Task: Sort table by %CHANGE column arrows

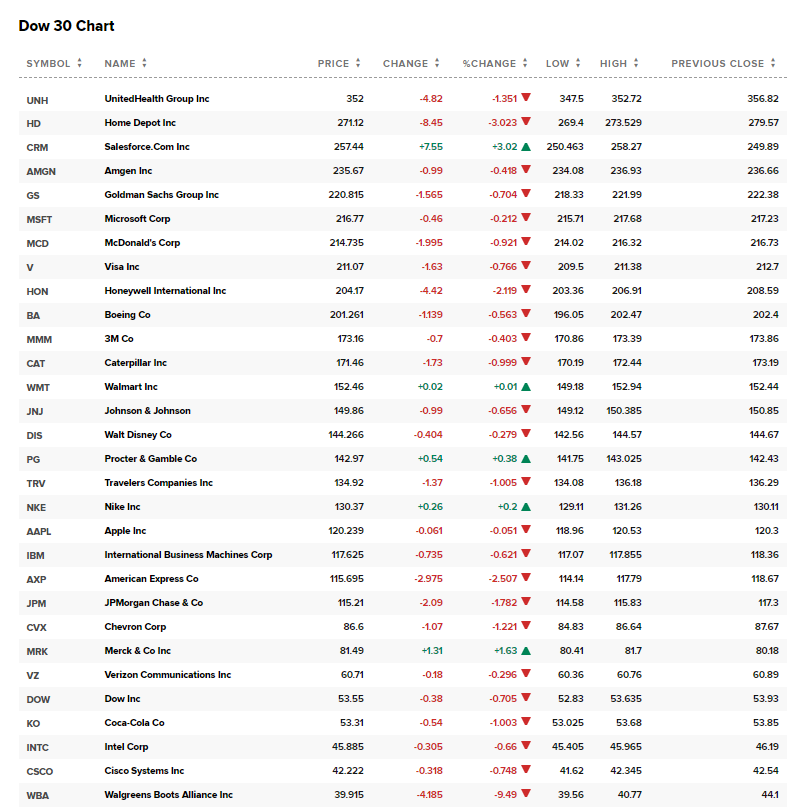Action: pos(525,63)
